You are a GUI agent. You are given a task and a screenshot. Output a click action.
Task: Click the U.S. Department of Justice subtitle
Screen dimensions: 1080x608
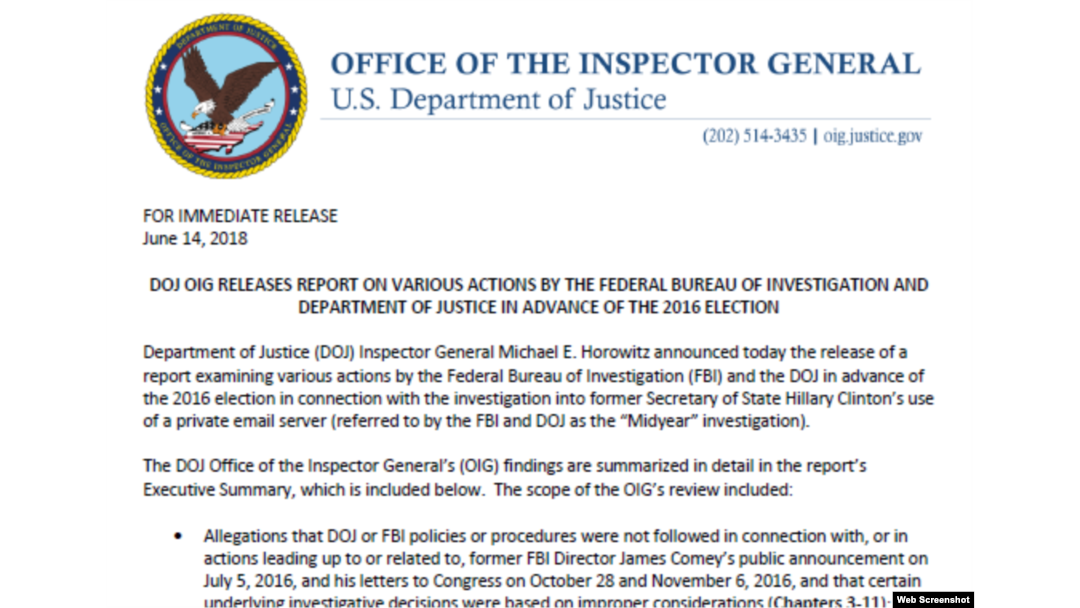tap(499, 99)
